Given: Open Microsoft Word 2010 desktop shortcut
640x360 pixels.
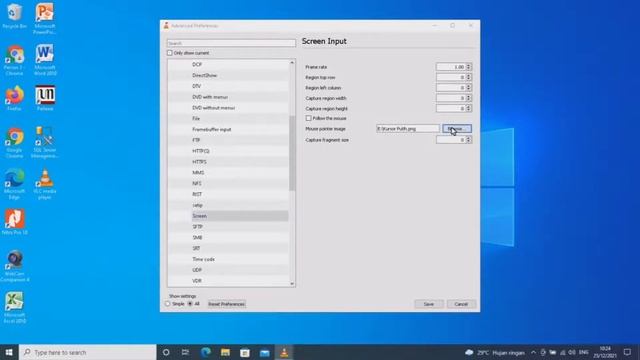Looking at the screenshot, I should 44,60.
